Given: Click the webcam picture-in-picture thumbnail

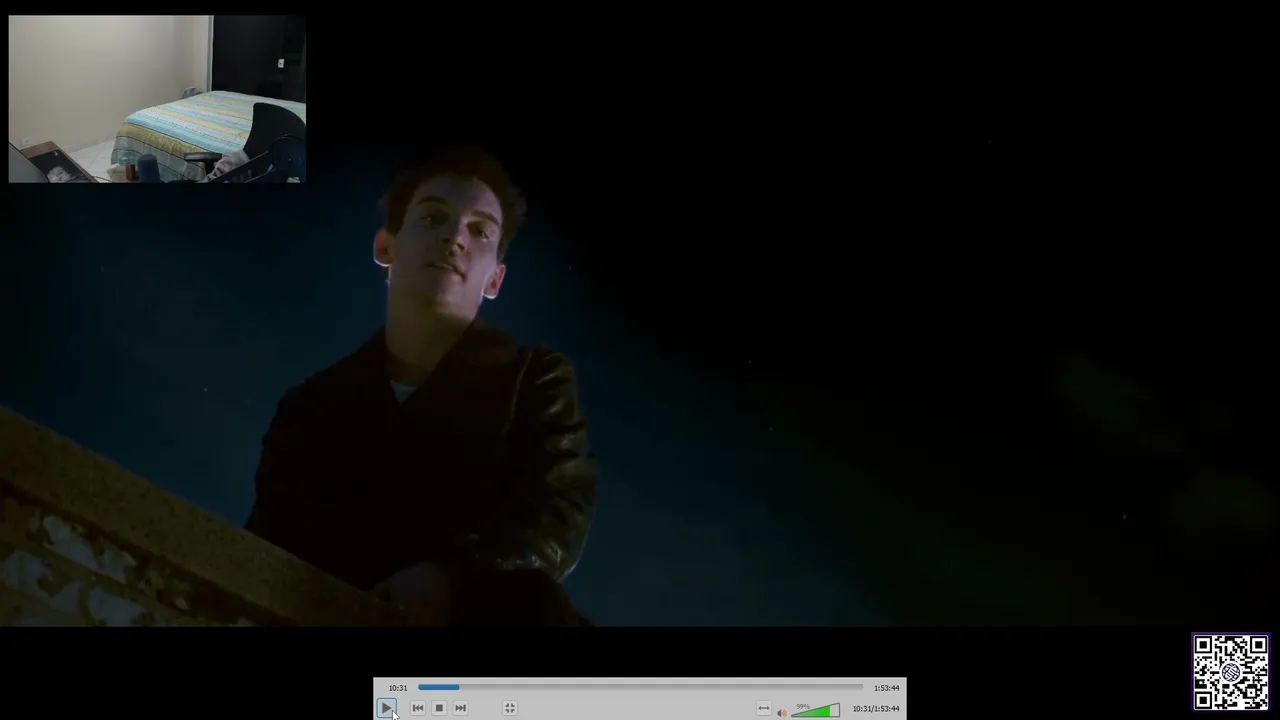Looking at the screenshot, I should click(157, 99).
